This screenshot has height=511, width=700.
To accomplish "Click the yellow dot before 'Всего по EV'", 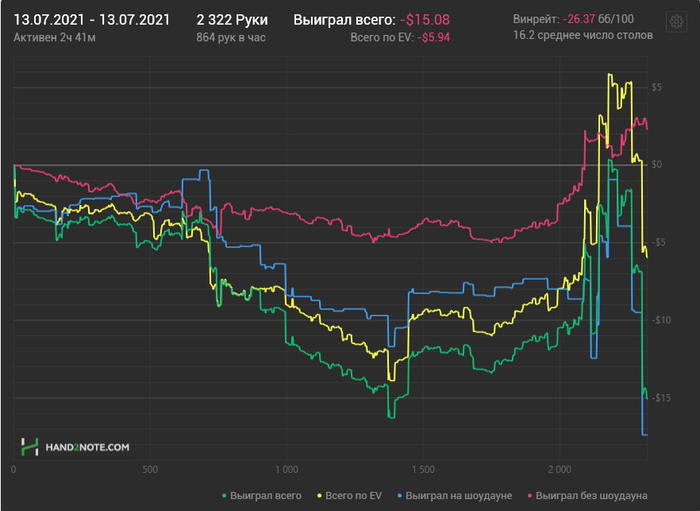I will click(320, 496).
